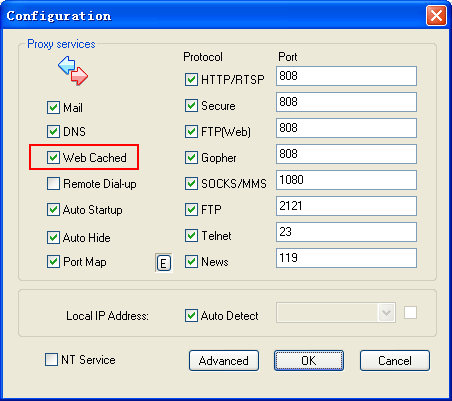This screenshot has height=401, width=452.
Task: Focus the FTP port field showing 2121
Action: 346,206
